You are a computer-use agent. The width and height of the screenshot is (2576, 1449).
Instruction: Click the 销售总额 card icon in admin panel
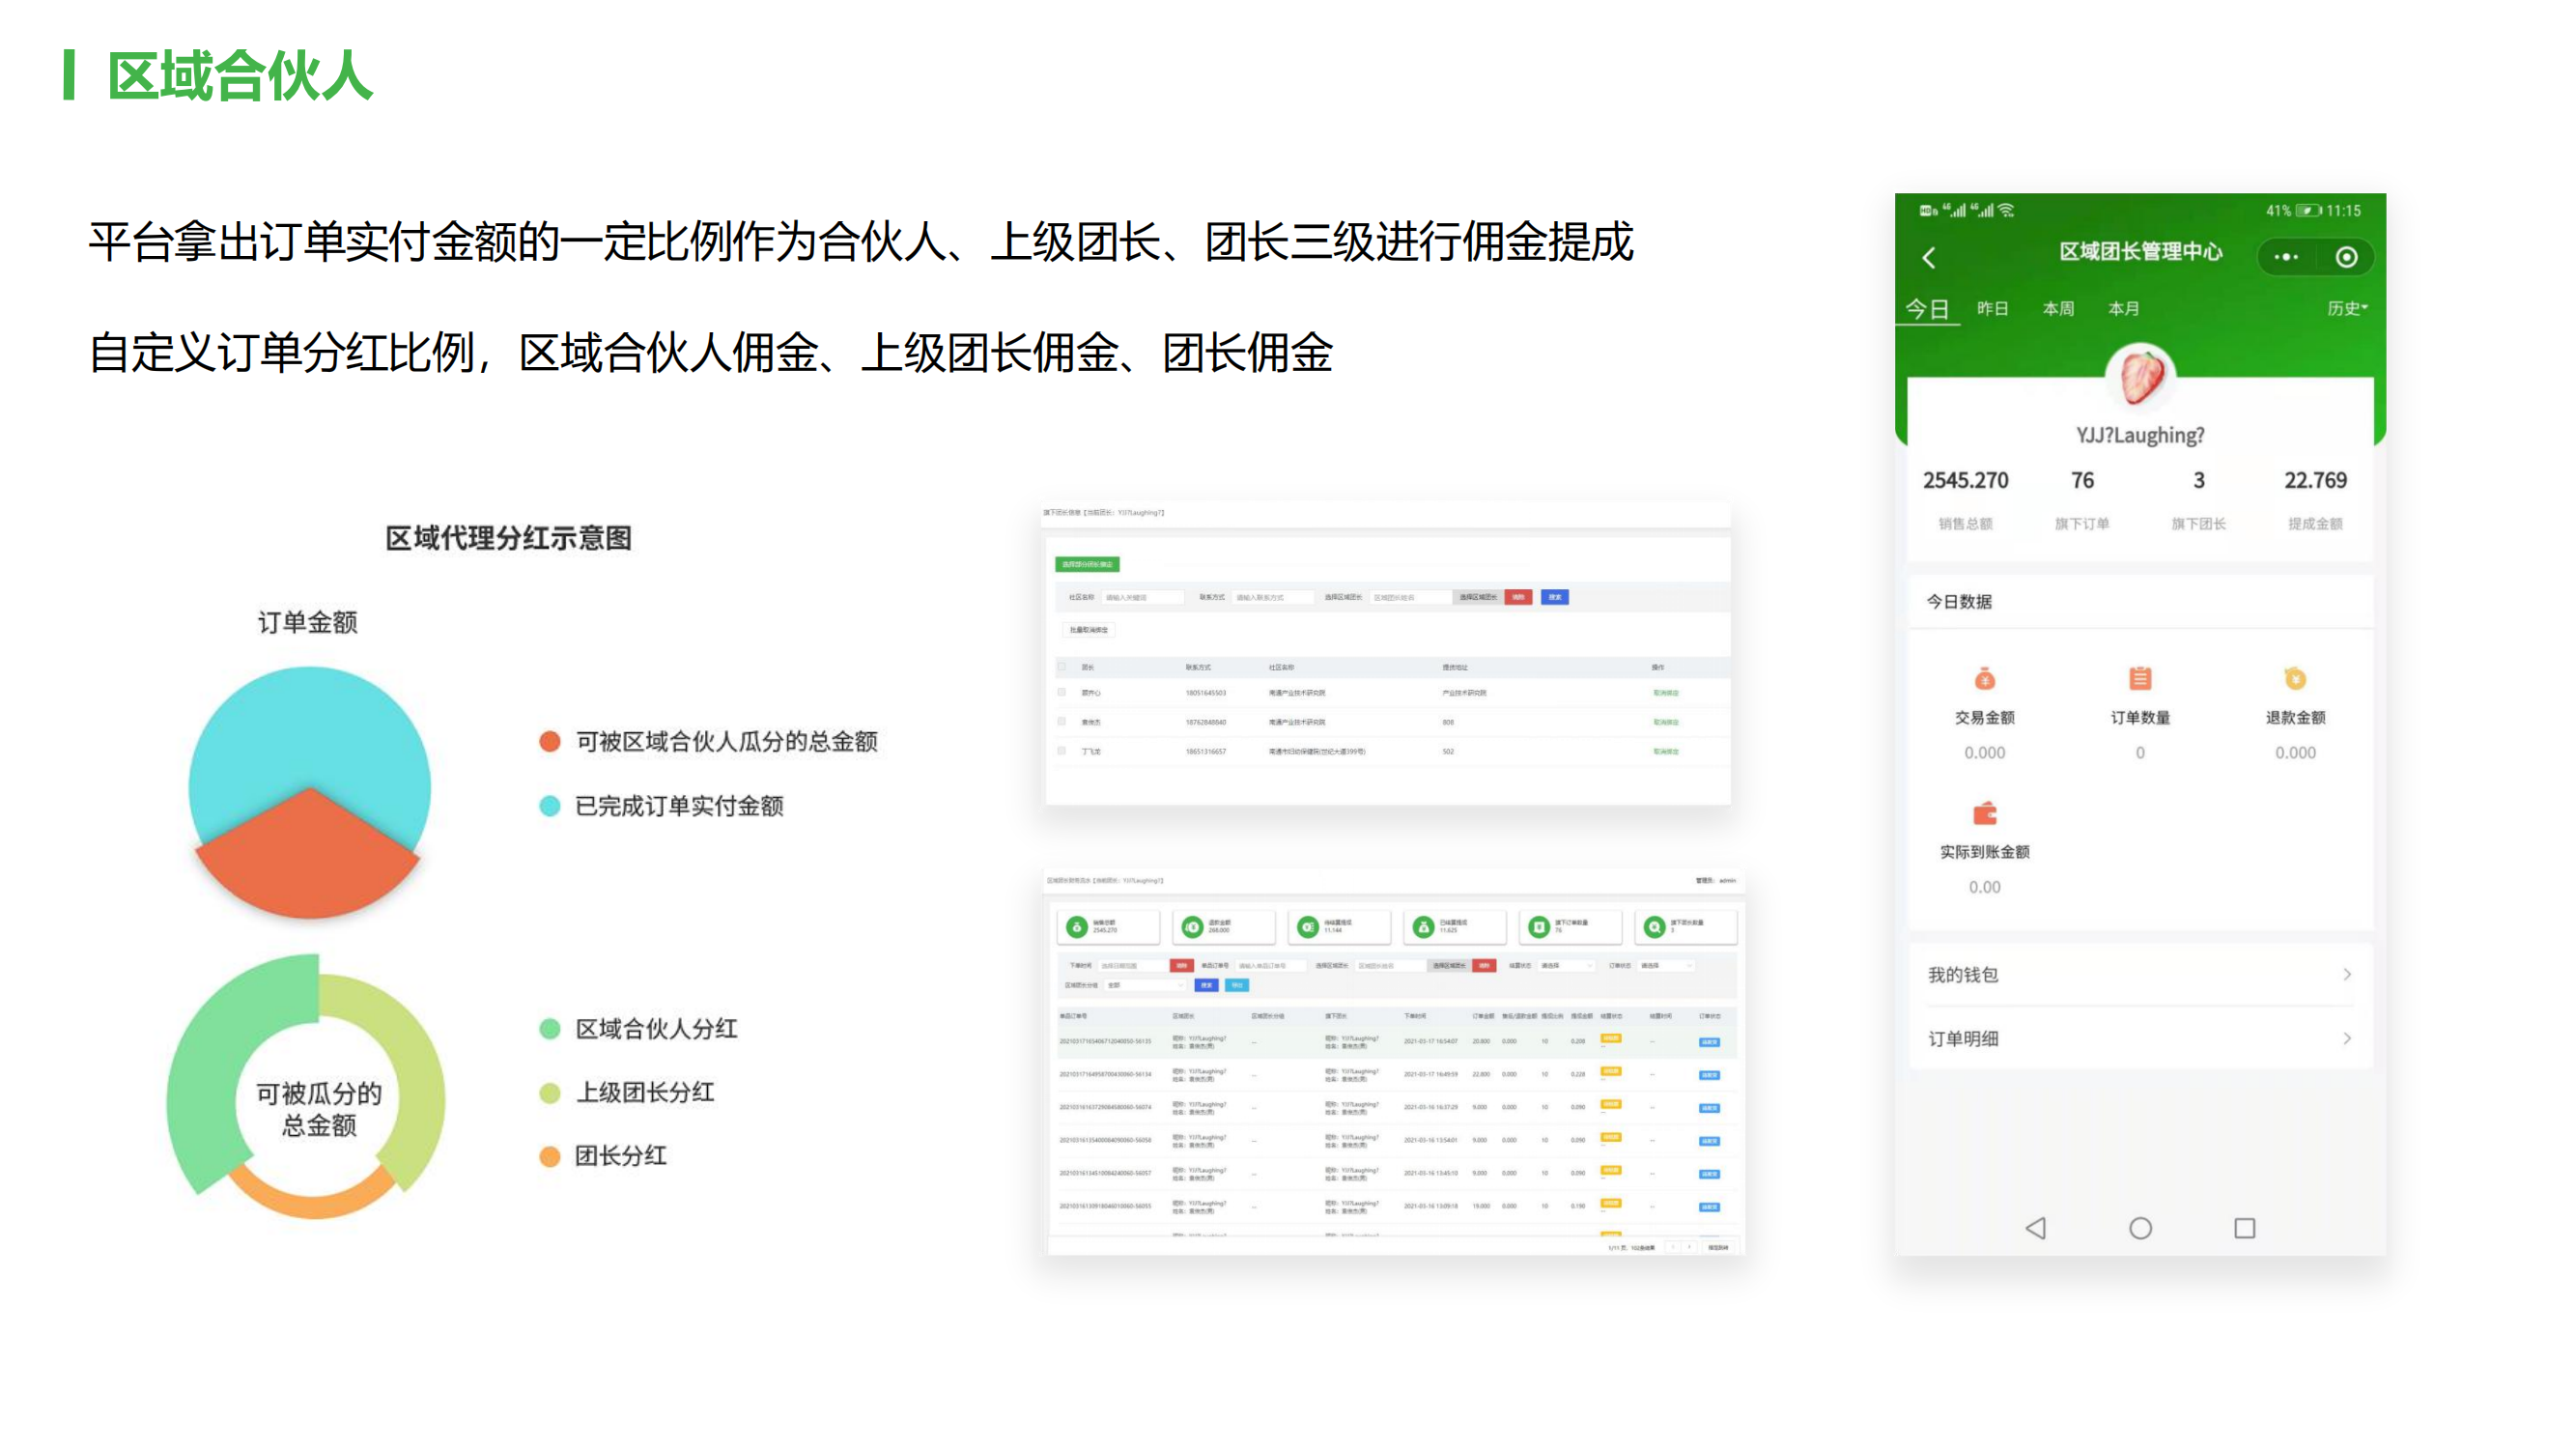(x=1077, y=927)
